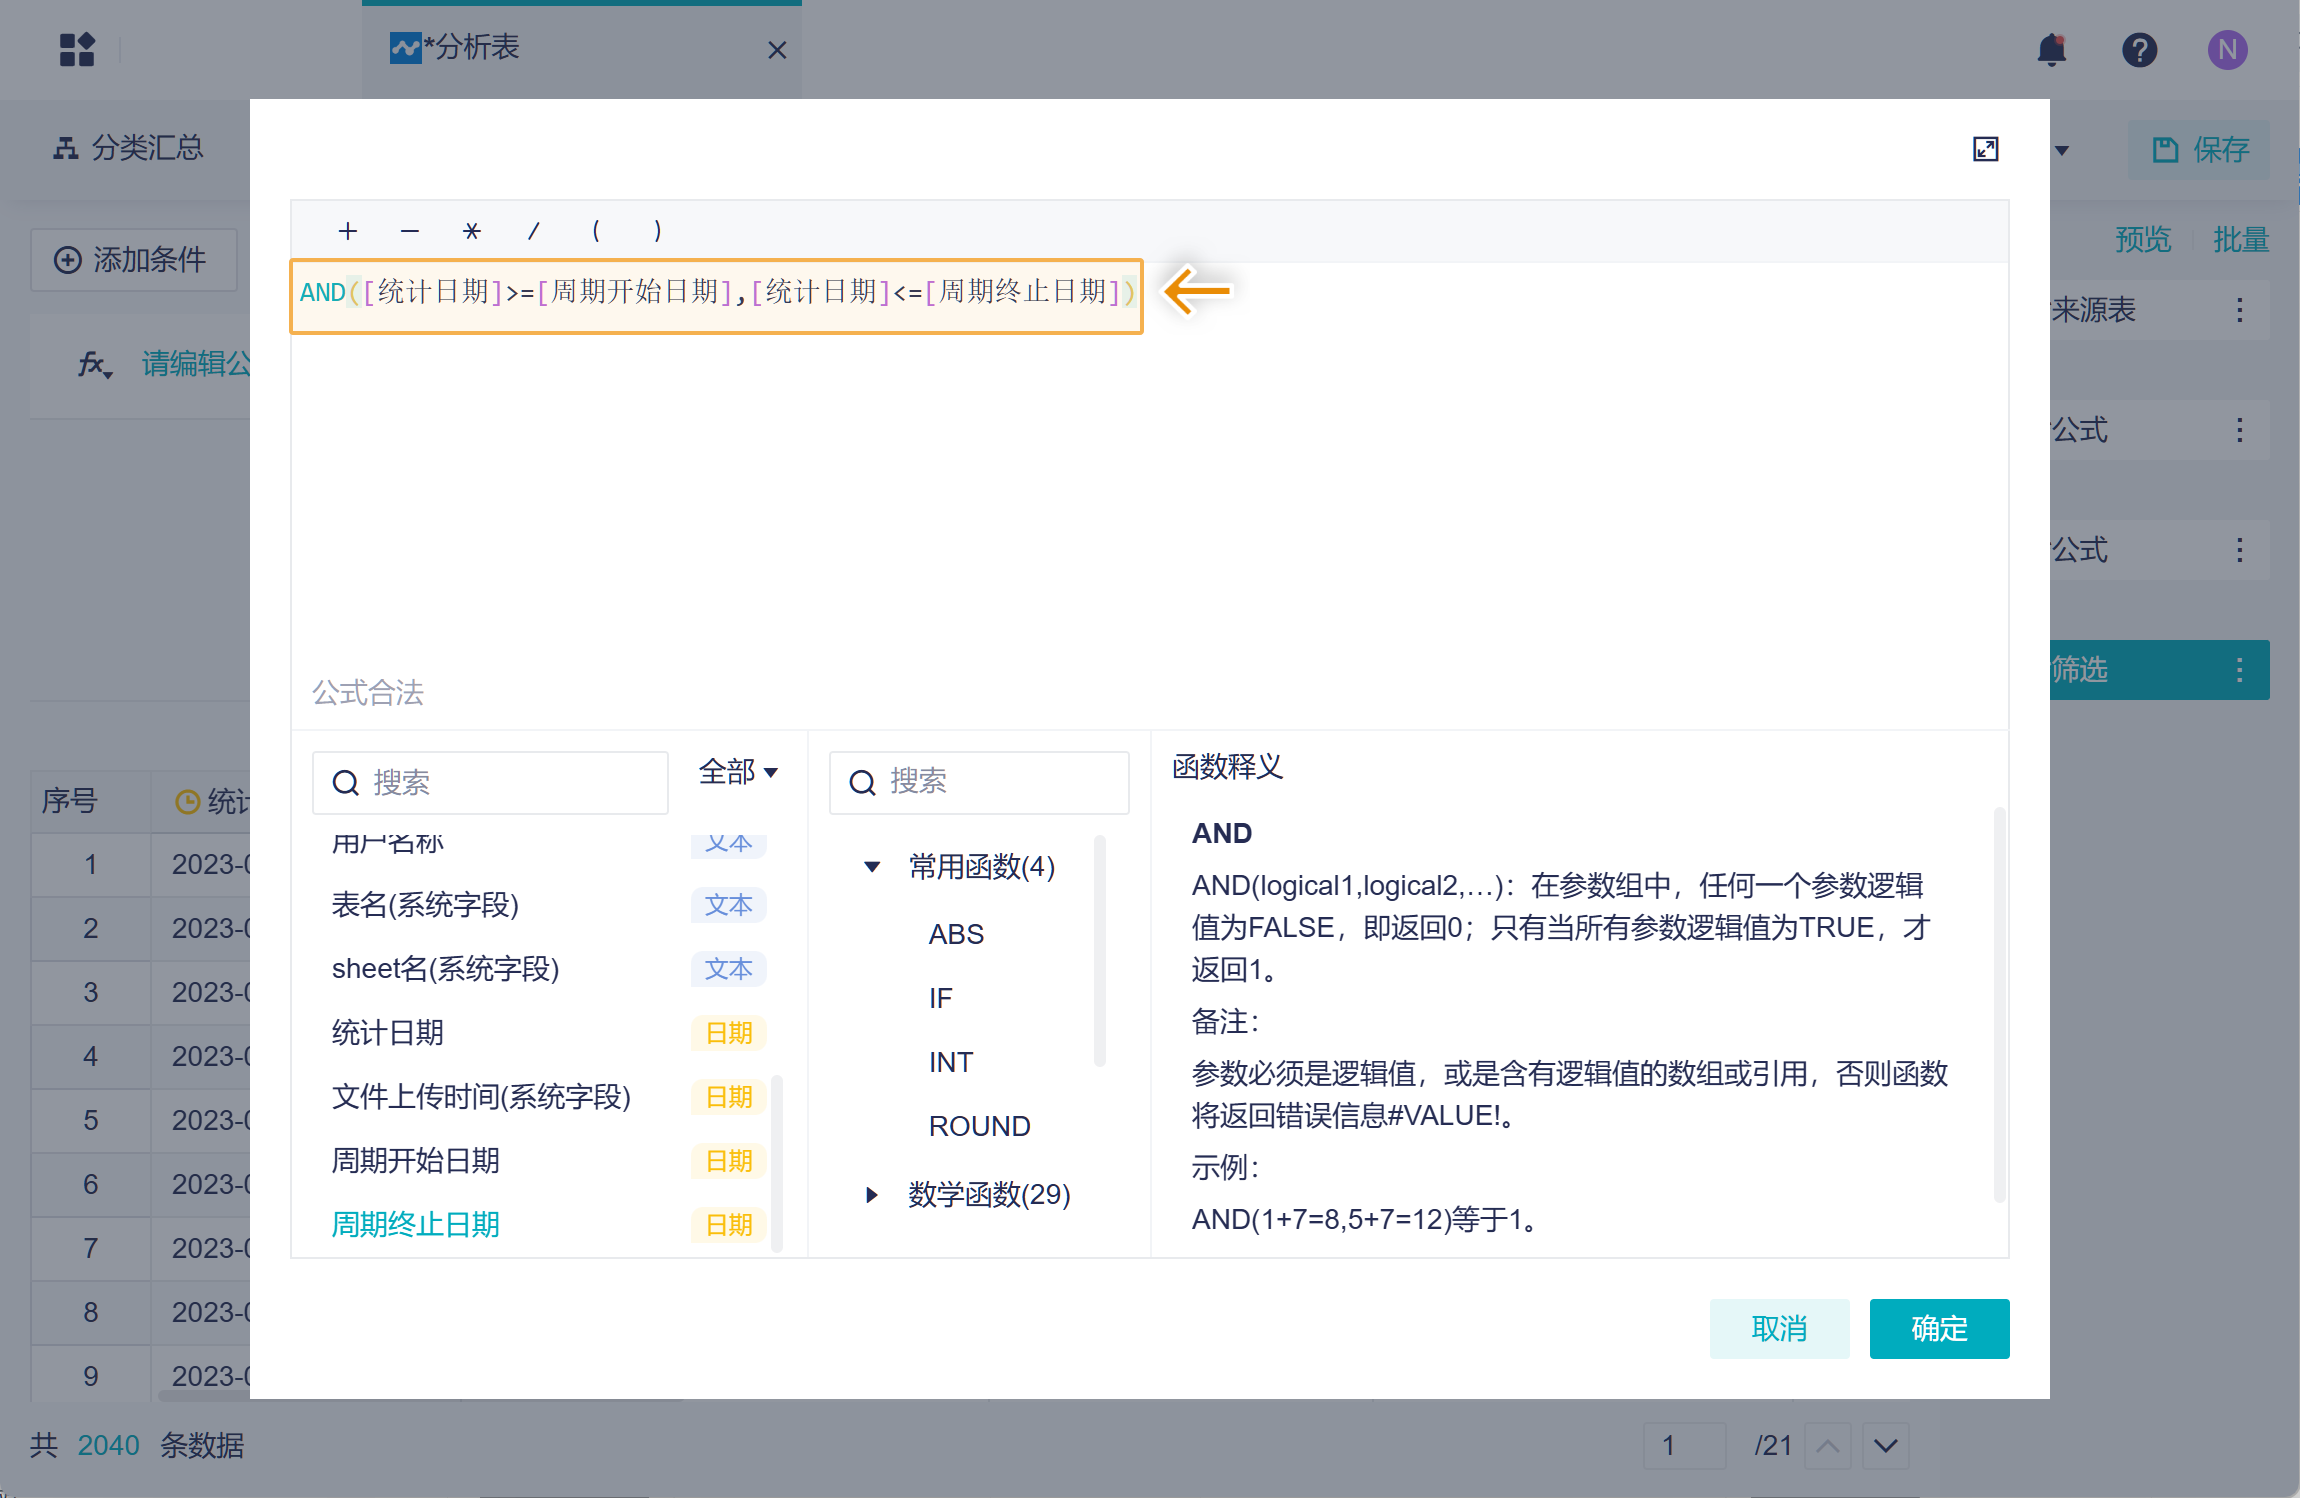Viewport: 2300px width, 1498px height.
Task: Open the user avatar N menu
Action: [x=2228, y=50]
